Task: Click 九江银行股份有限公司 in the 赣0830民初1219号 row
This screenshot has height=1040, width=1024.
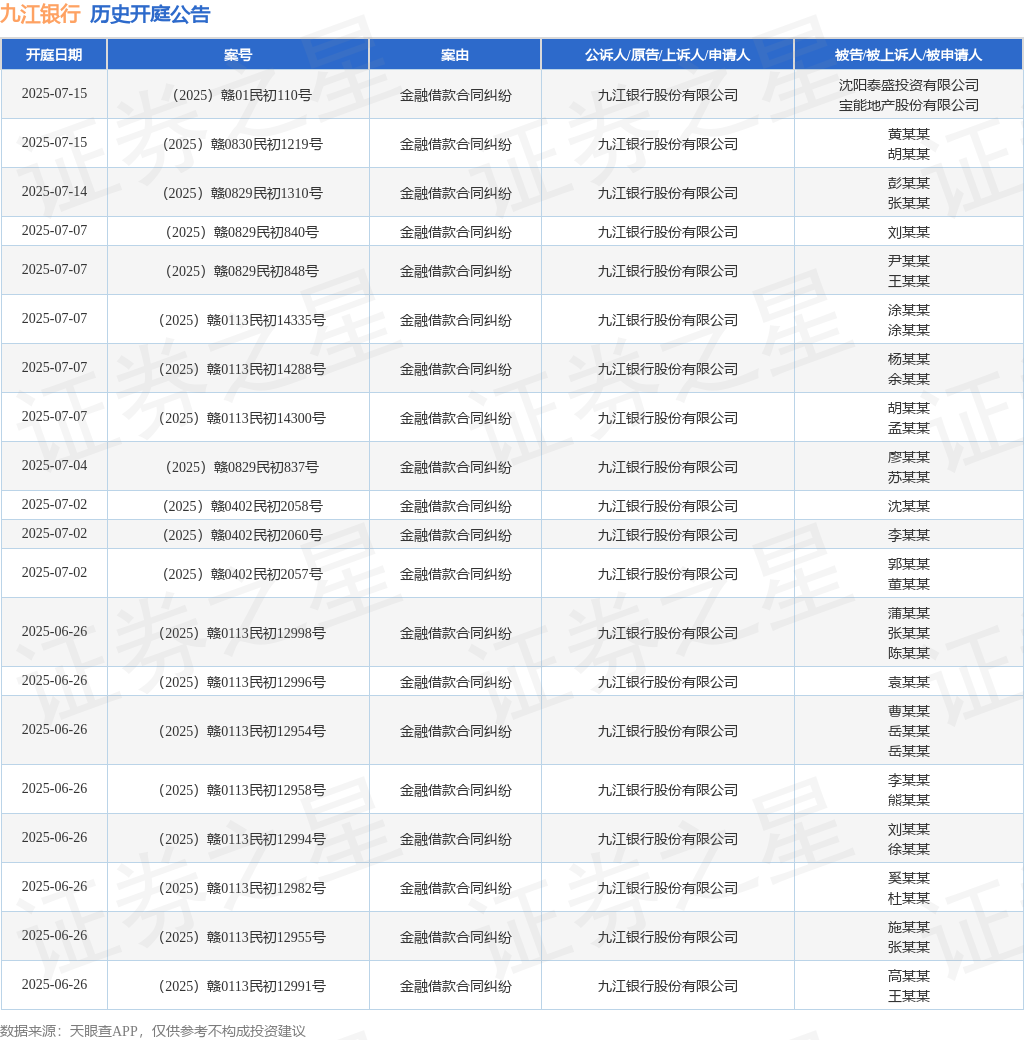Action: point(668,145)
